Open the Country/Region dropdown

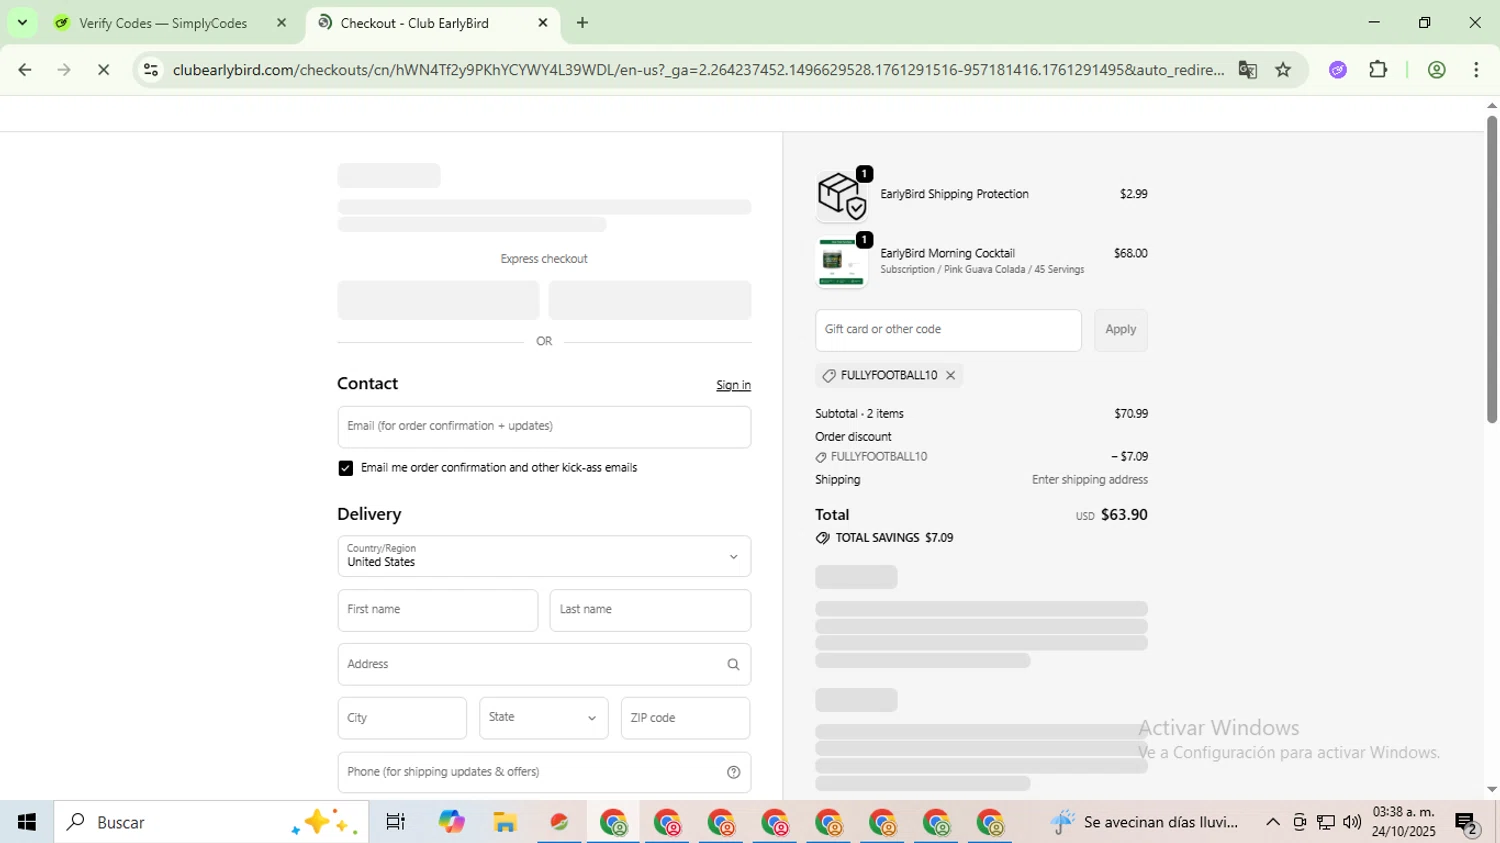pyautogui.click(x=544, y=556)
